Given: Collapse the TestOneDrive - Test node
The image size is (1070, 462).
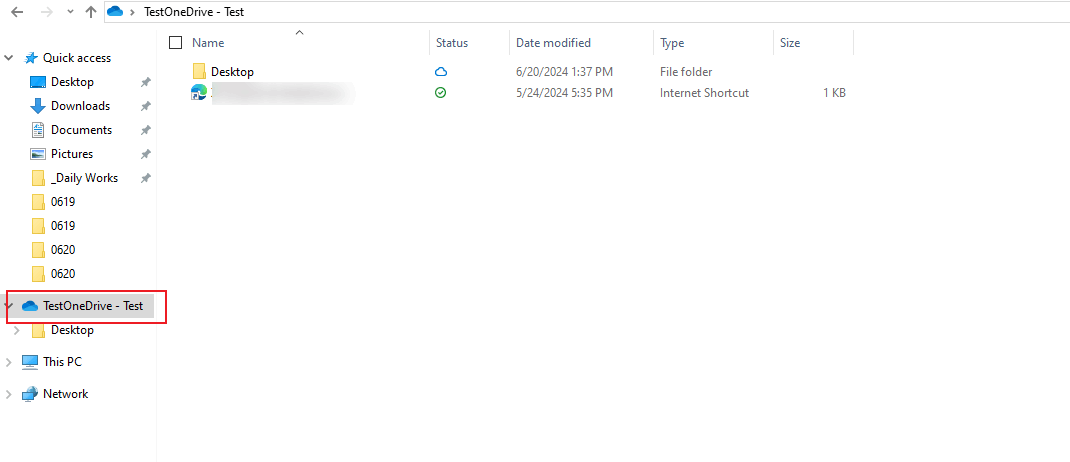Looking at the screenshot, I should point(9,306).
